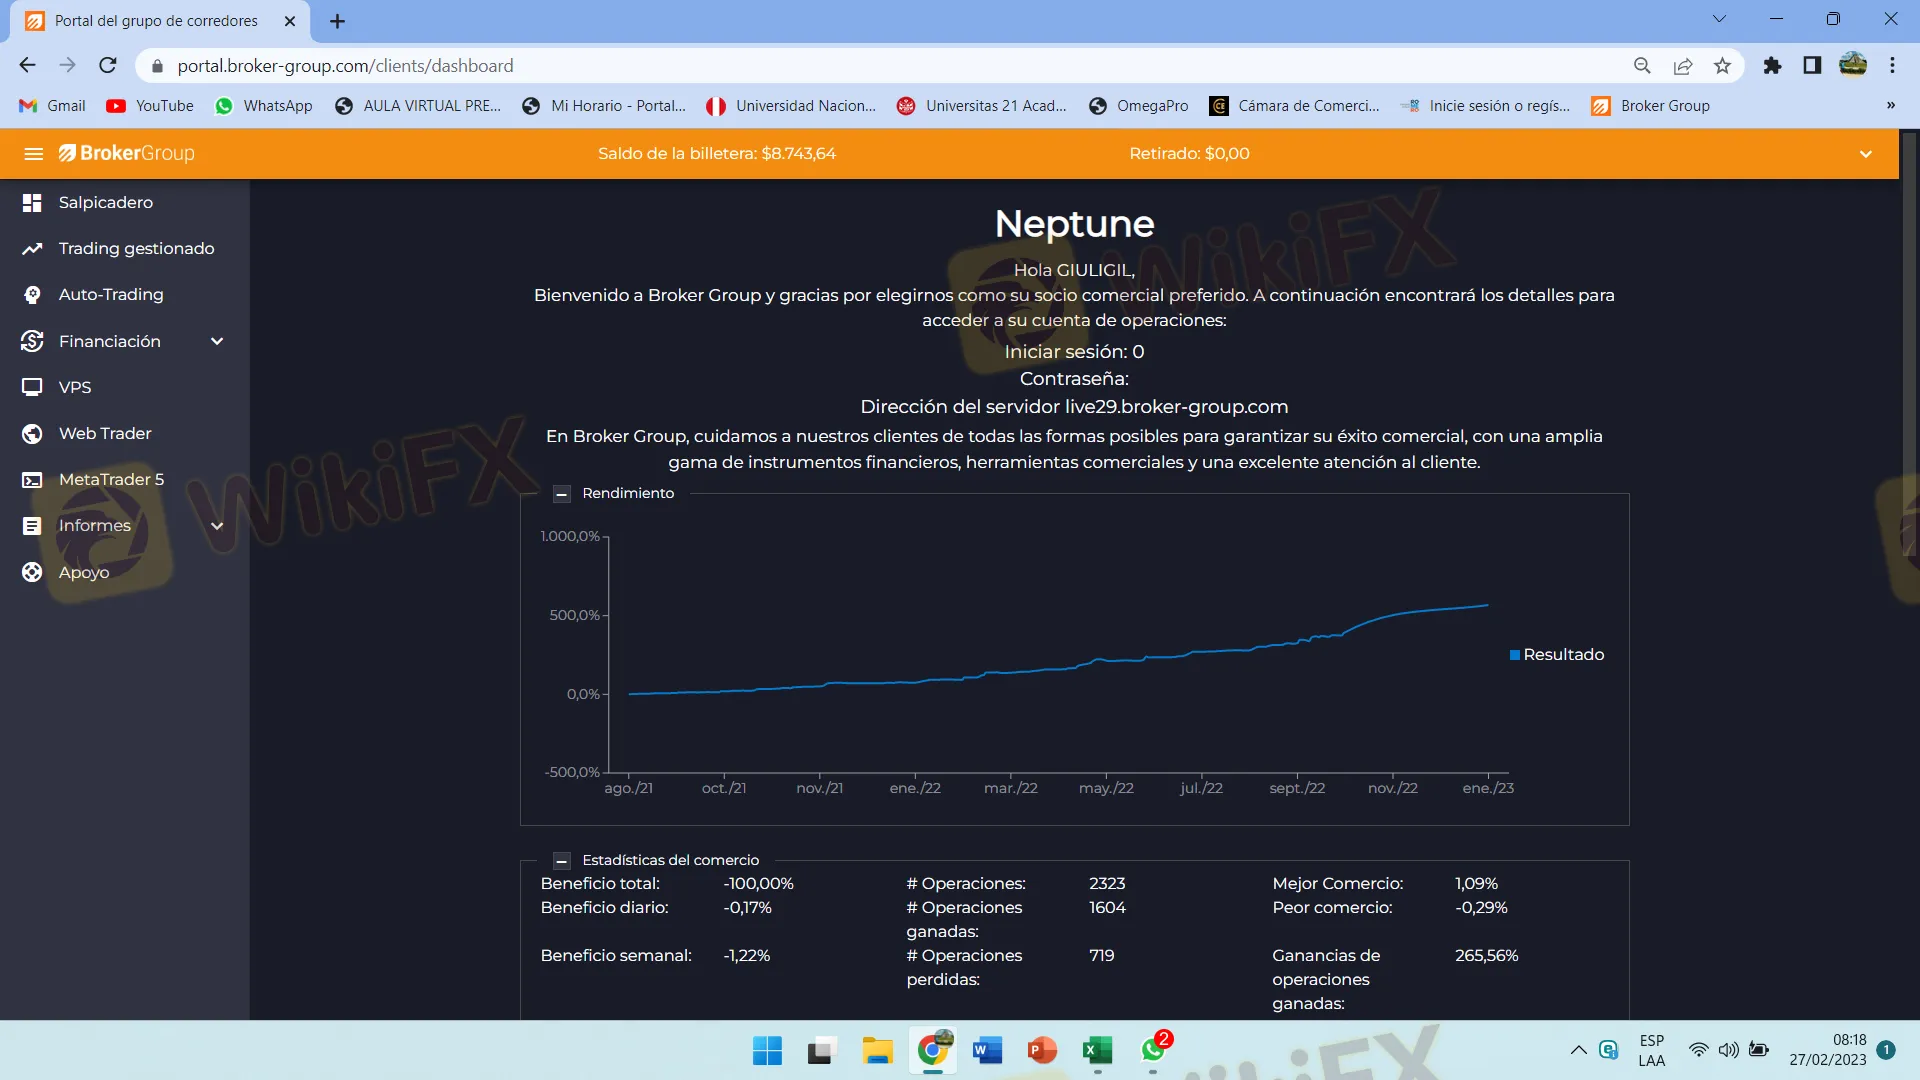Open Universidad Nacion bookmark
Viewport: 1920px width, 1080px height.
tap(791, 106)
